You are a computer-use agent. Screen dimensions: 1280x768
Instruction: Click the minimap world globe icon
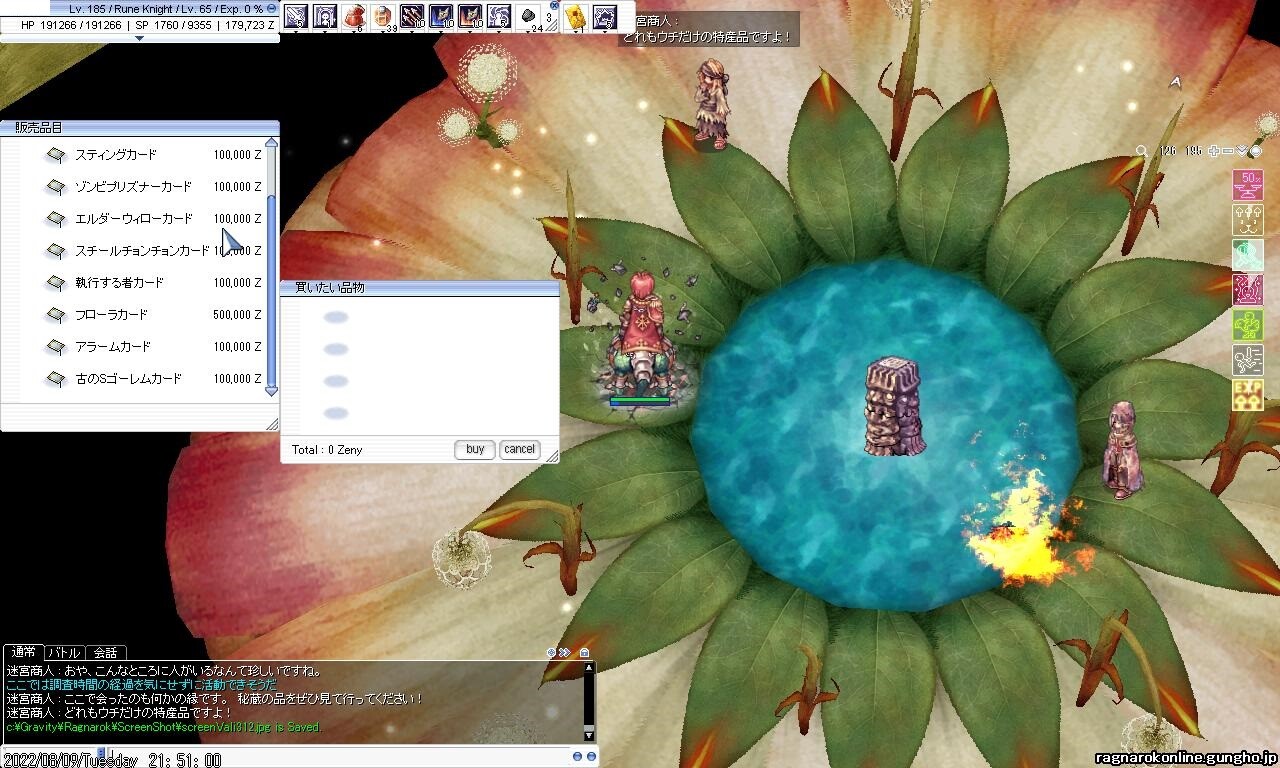click(1256, 151)
